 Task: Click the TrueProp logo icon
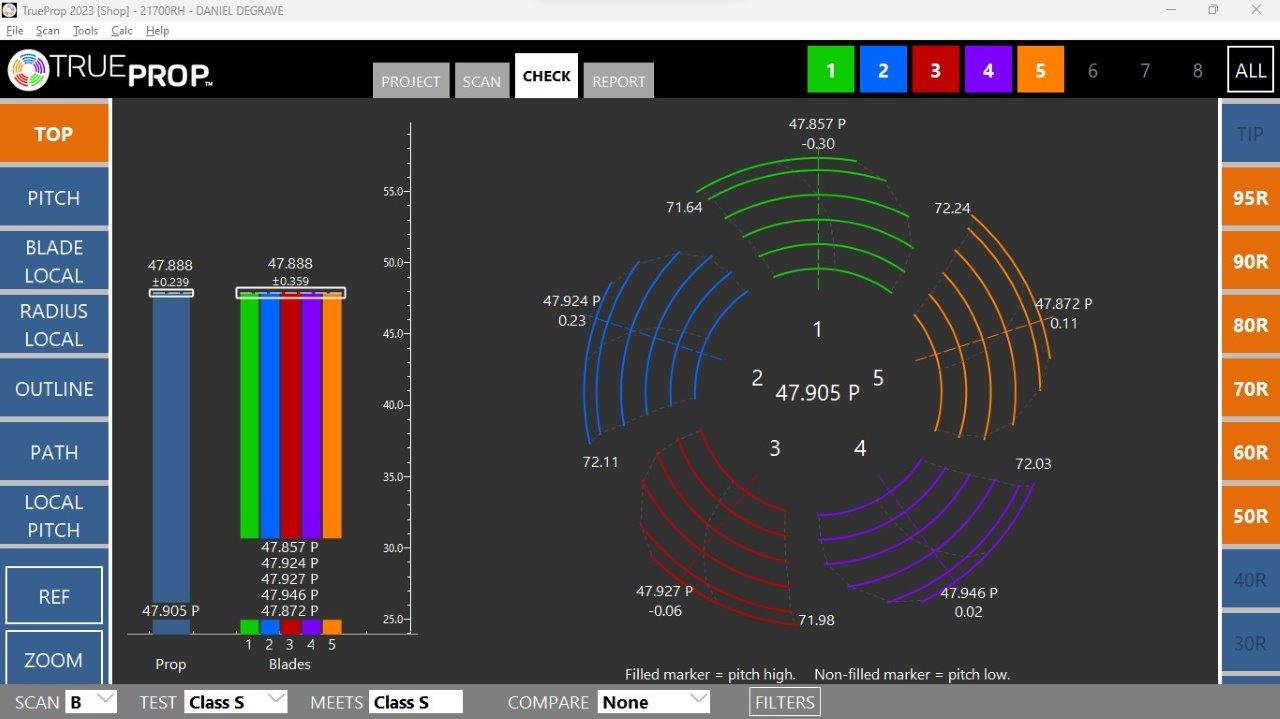coord(28,70)
